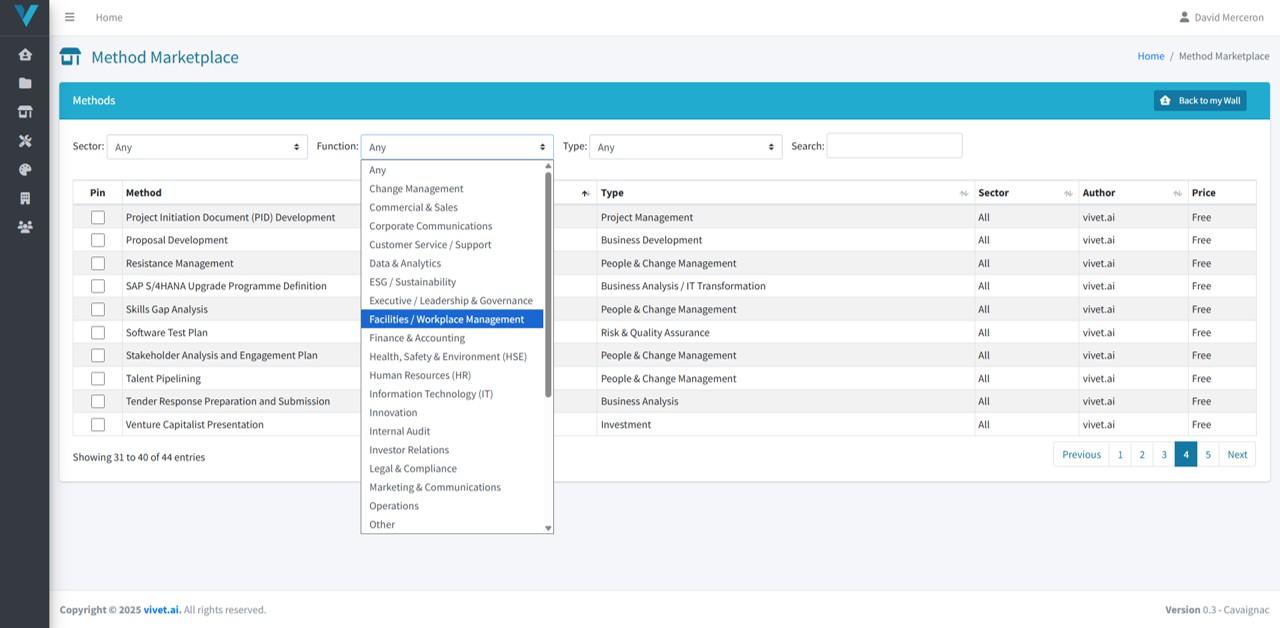Open the Sector dropdown
The height and width of the screenshot is (628, 1280).
click(x=207, y=147)
